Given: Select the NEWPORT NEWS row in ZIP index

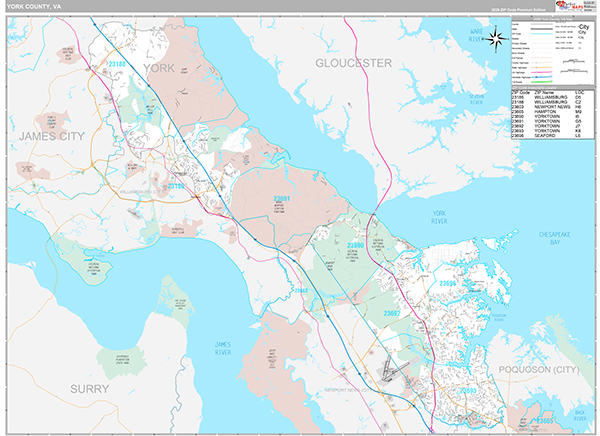Looking at the screenshot, I should point(554,105).
